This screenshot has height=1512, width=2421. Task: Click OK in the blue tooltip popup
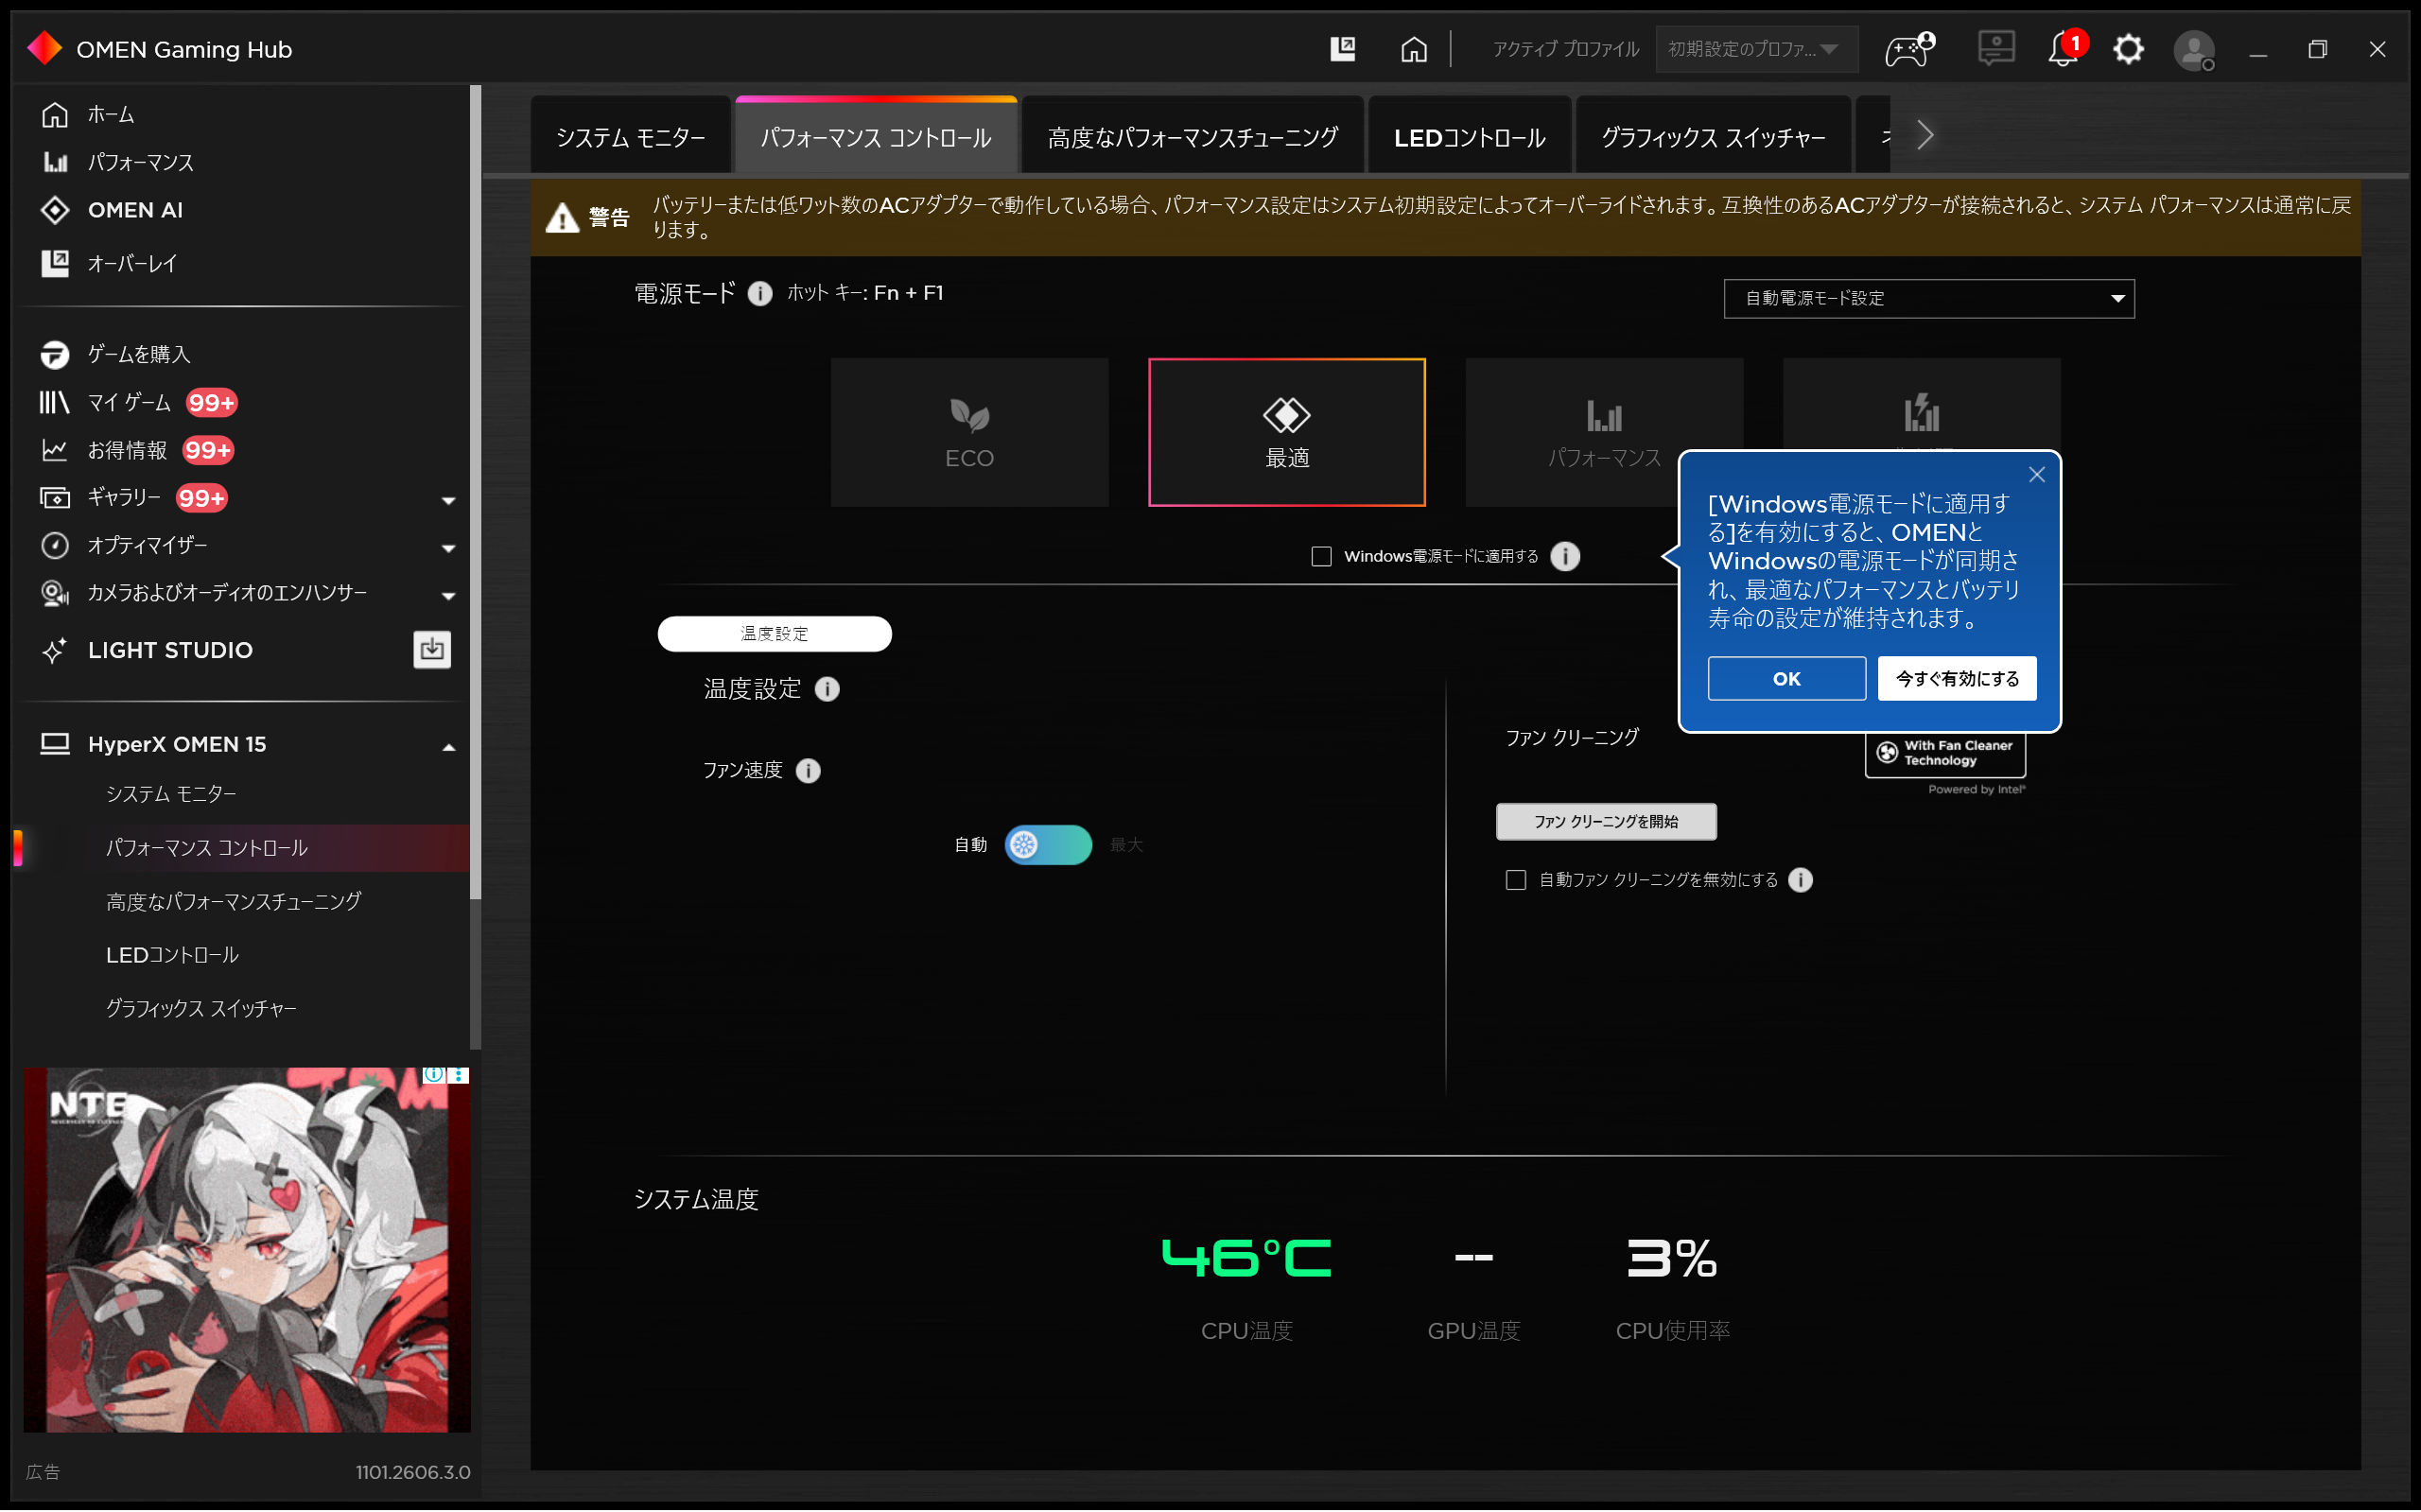pyautogui.click(x=1786, y=678)
